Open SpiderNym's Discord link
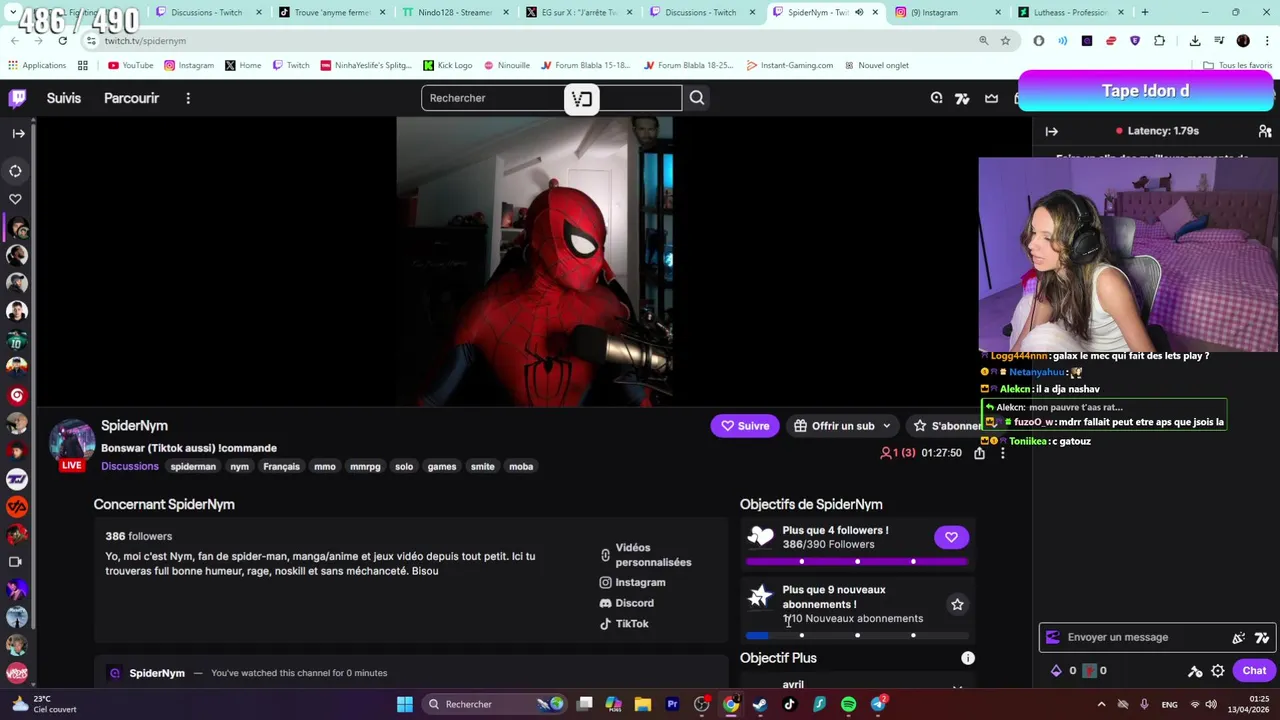Screen dimensions: 1280x720 point(627,603)
